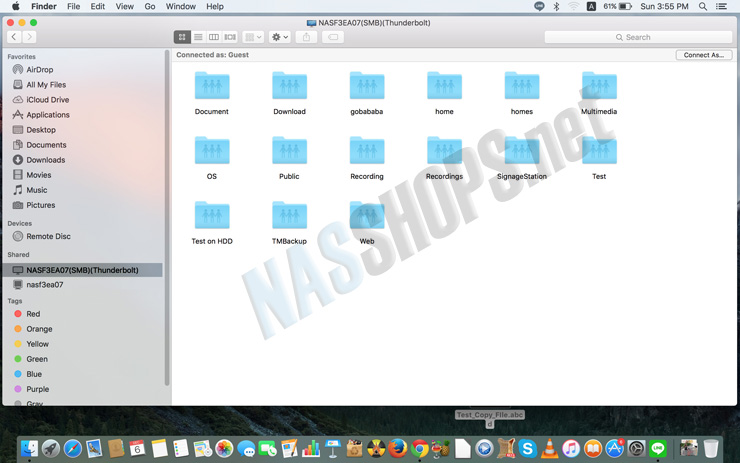Screen dimensions: 740x463
Task: Open Skype from the Dock
Action: pyautogui.click(x=527, y=448)
